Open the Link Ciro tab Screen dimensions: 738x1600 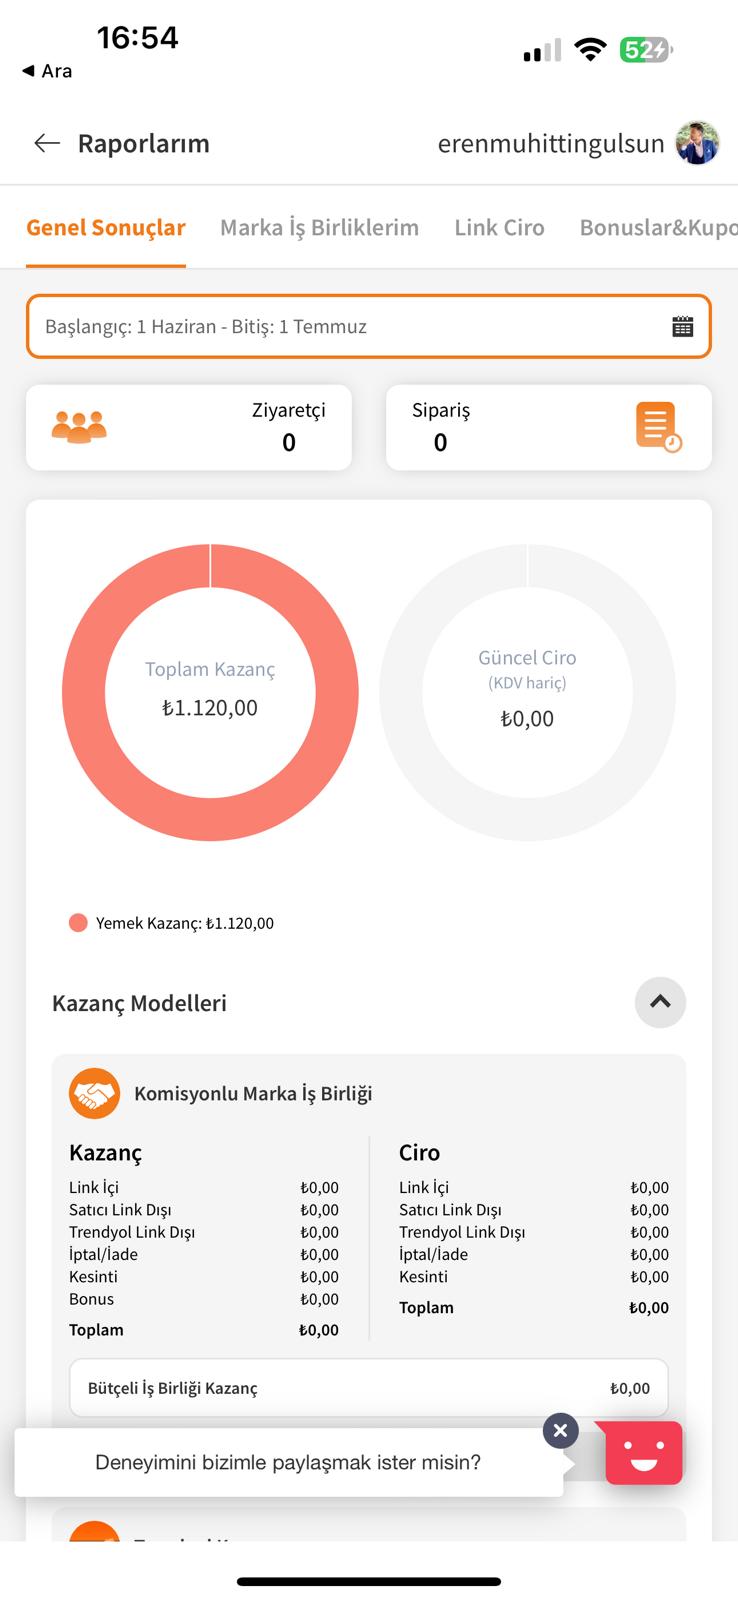click(499, 228)
